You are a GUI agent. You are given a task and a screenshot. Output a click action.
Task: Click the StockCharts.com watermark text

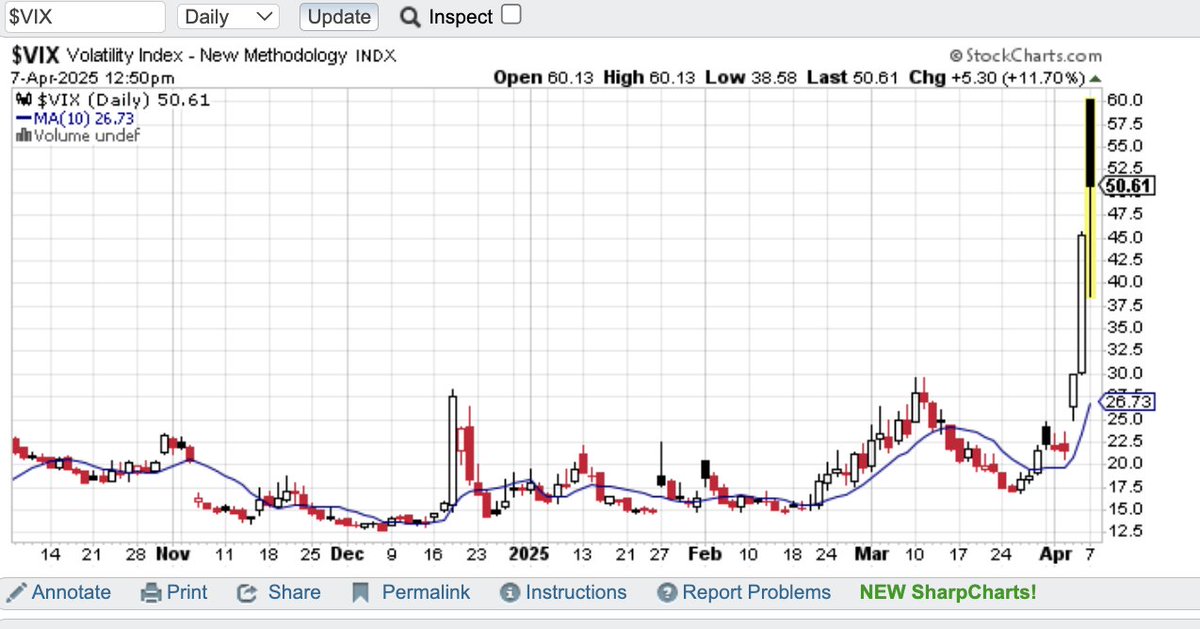pyautogui.click(x=1024, y=56)
